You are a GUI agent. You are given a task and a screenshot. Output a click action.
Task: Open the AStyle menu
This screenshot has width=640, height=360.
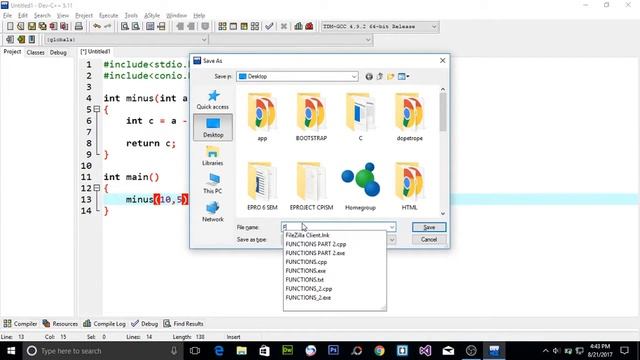[x=152, y=16]
